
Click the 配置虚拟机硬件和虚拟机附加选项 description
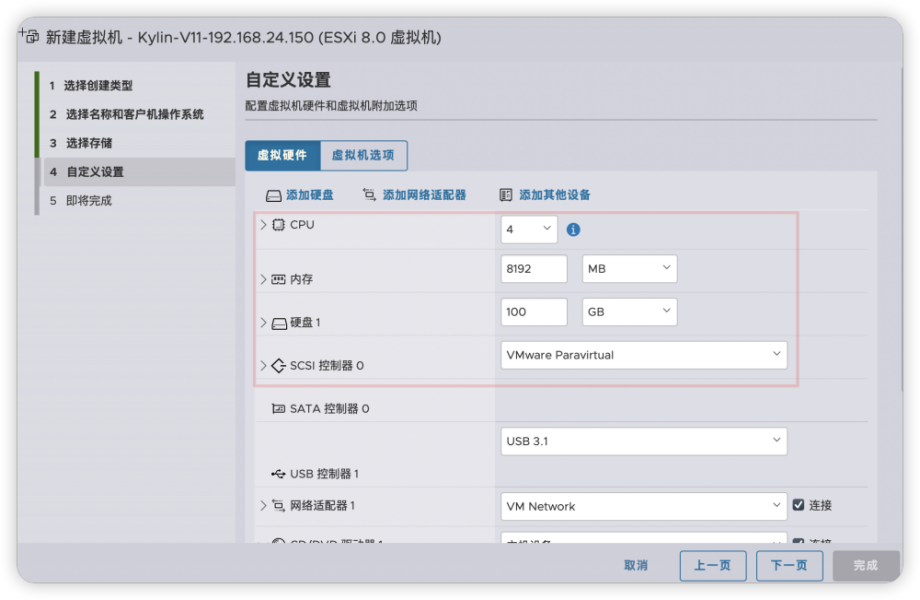click(x=332, y=106)
